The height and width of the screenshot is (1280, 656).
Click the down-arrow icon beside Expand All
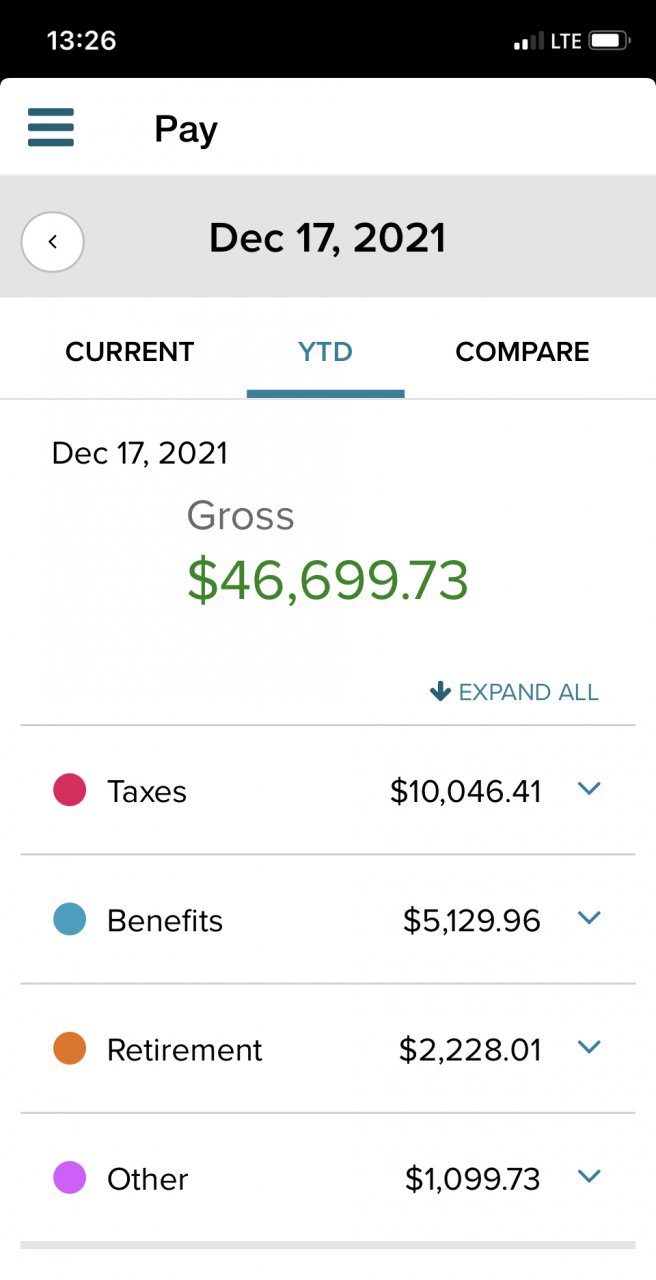(440, 692)
